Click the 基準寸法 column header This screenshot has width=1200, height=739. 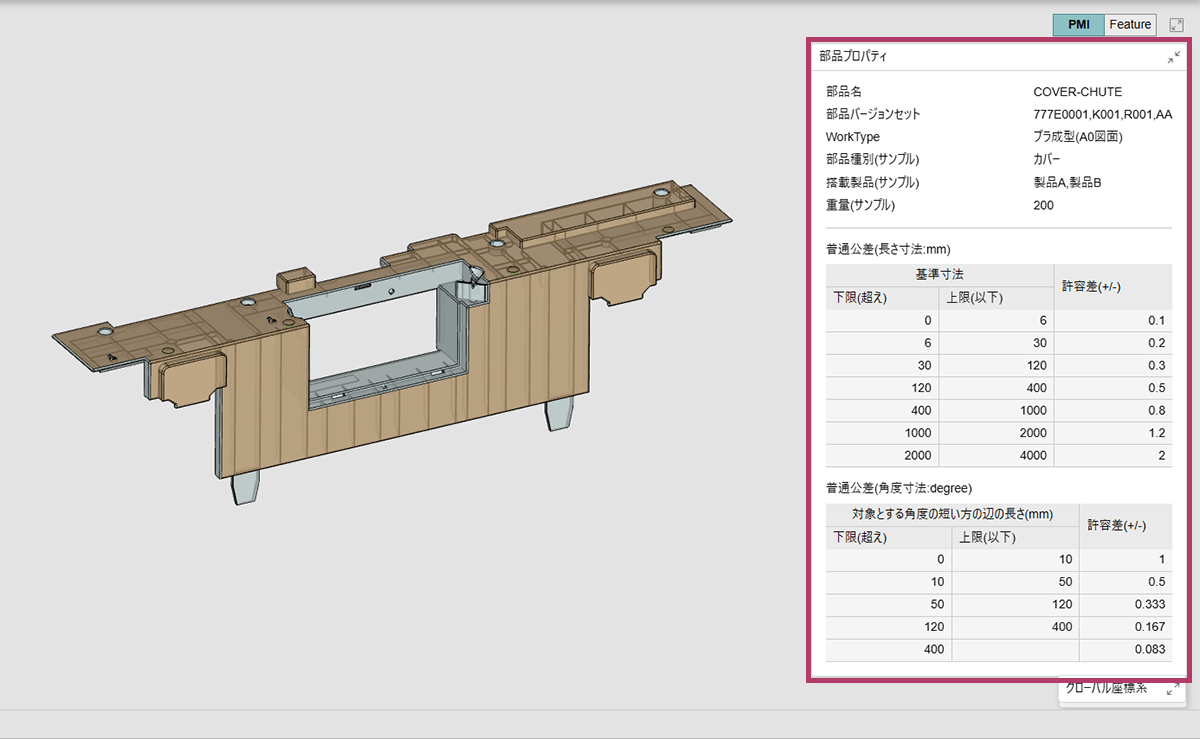click(x=939, y=275)
